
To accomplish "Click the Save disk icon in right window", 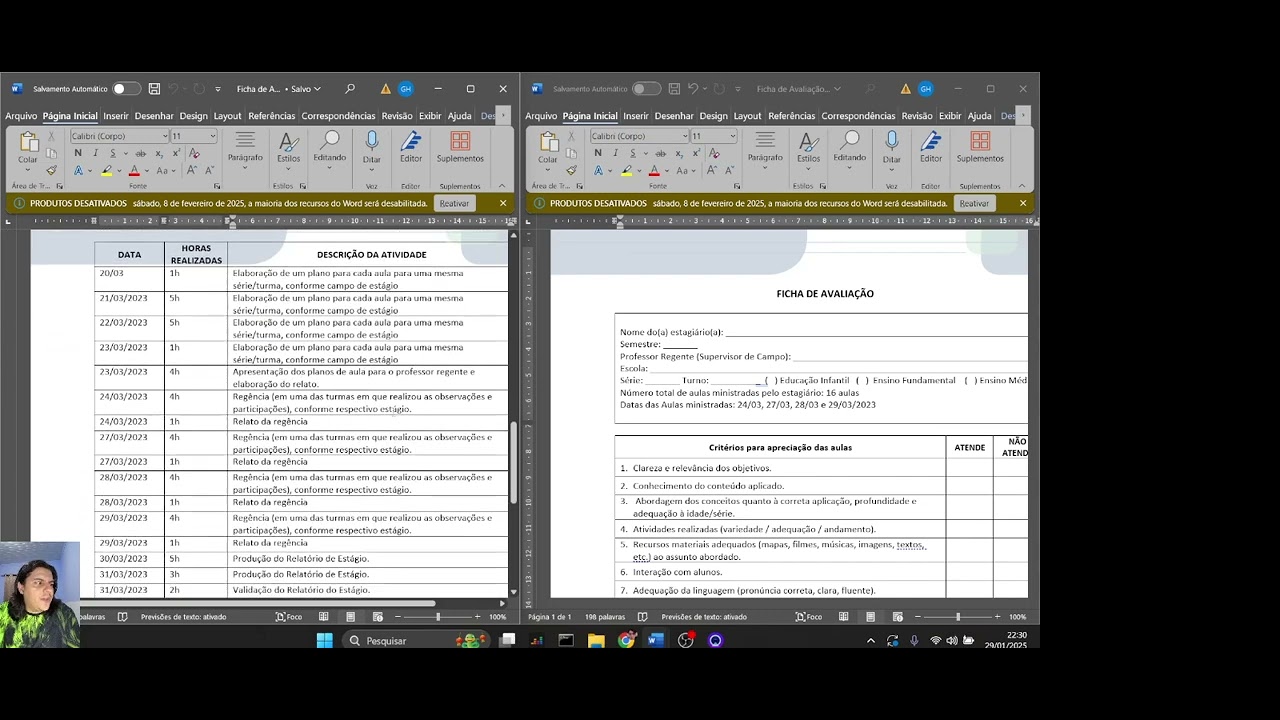I will coord(674,89).
